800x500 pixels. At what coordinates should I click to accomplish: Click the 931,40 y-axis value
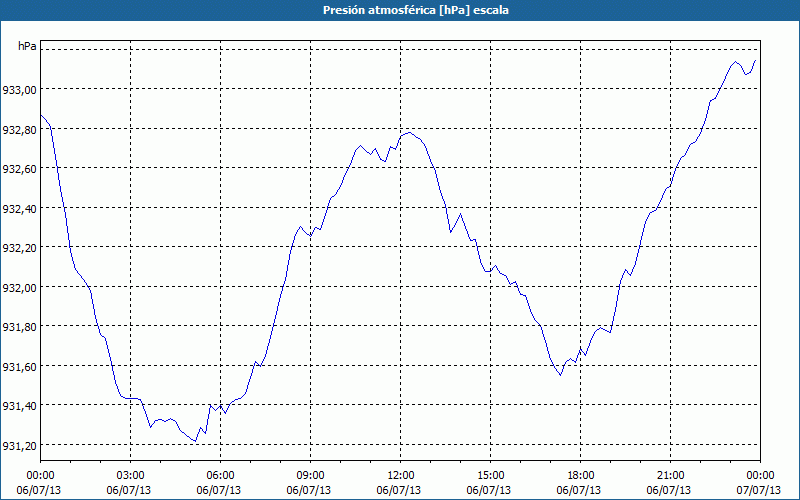tap(19, 406)
